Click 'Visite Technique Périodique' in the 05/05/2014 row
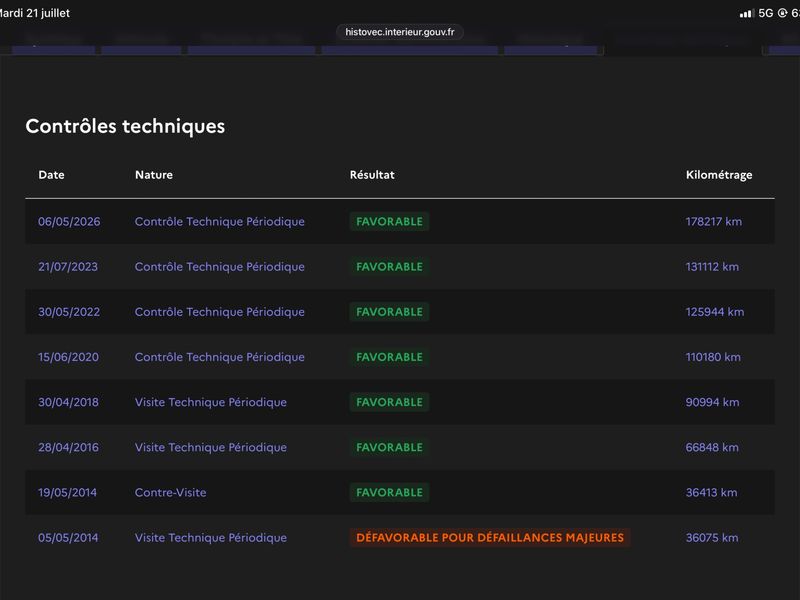The width and height of the screenshot is (800, 600). click(x=211, y=538)
